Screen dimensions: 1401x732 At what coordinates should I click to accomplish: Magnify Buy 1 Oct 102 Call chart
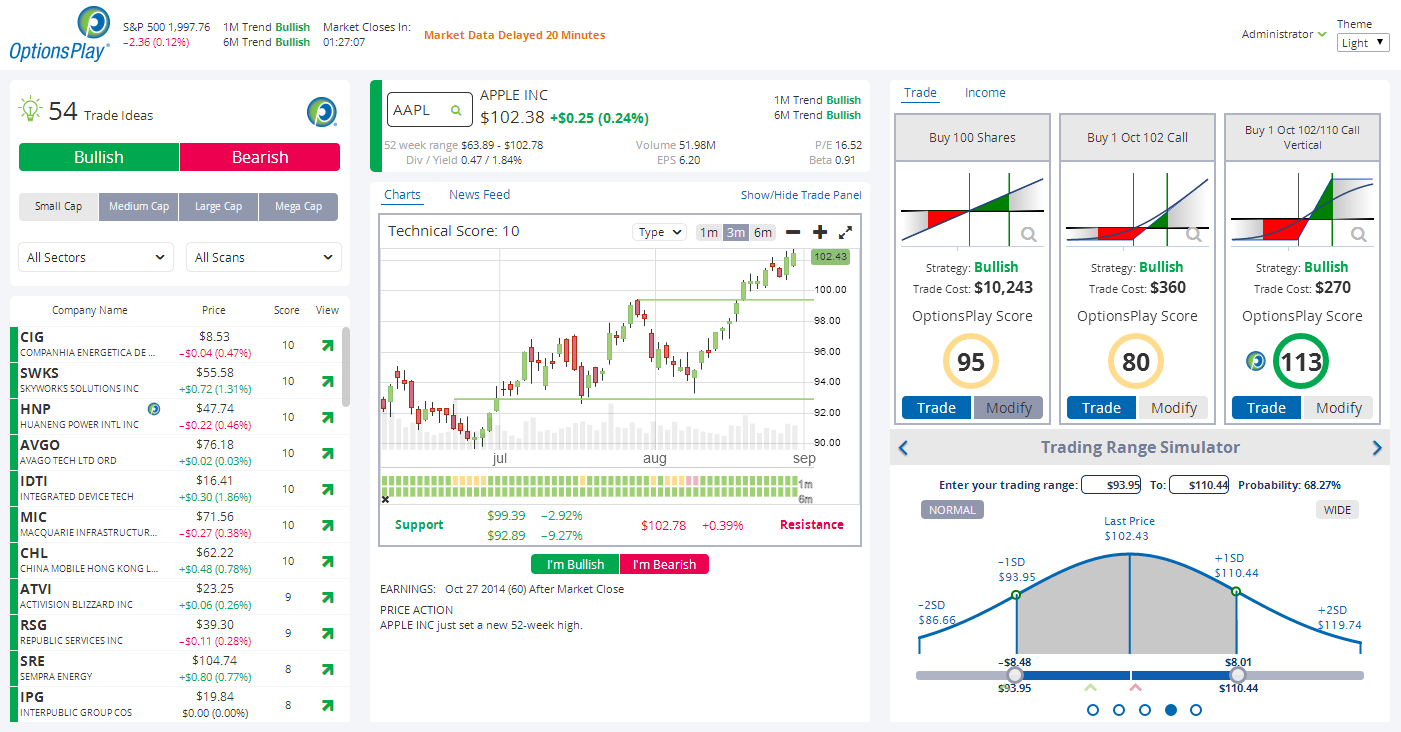coord(1194,235)
